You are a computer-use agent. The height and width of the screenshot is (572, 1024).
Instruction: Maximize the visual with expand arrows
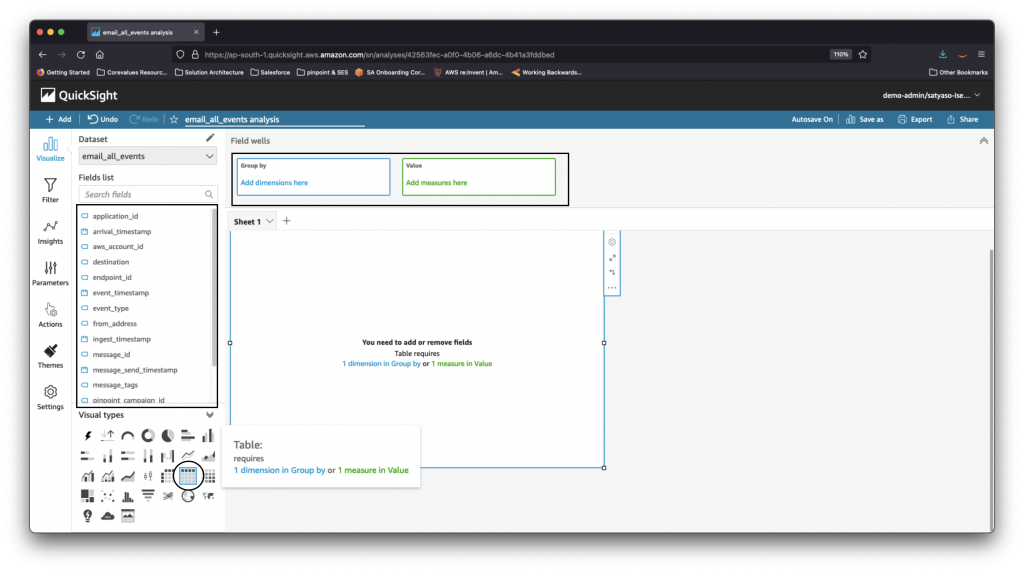click(612, 258)
